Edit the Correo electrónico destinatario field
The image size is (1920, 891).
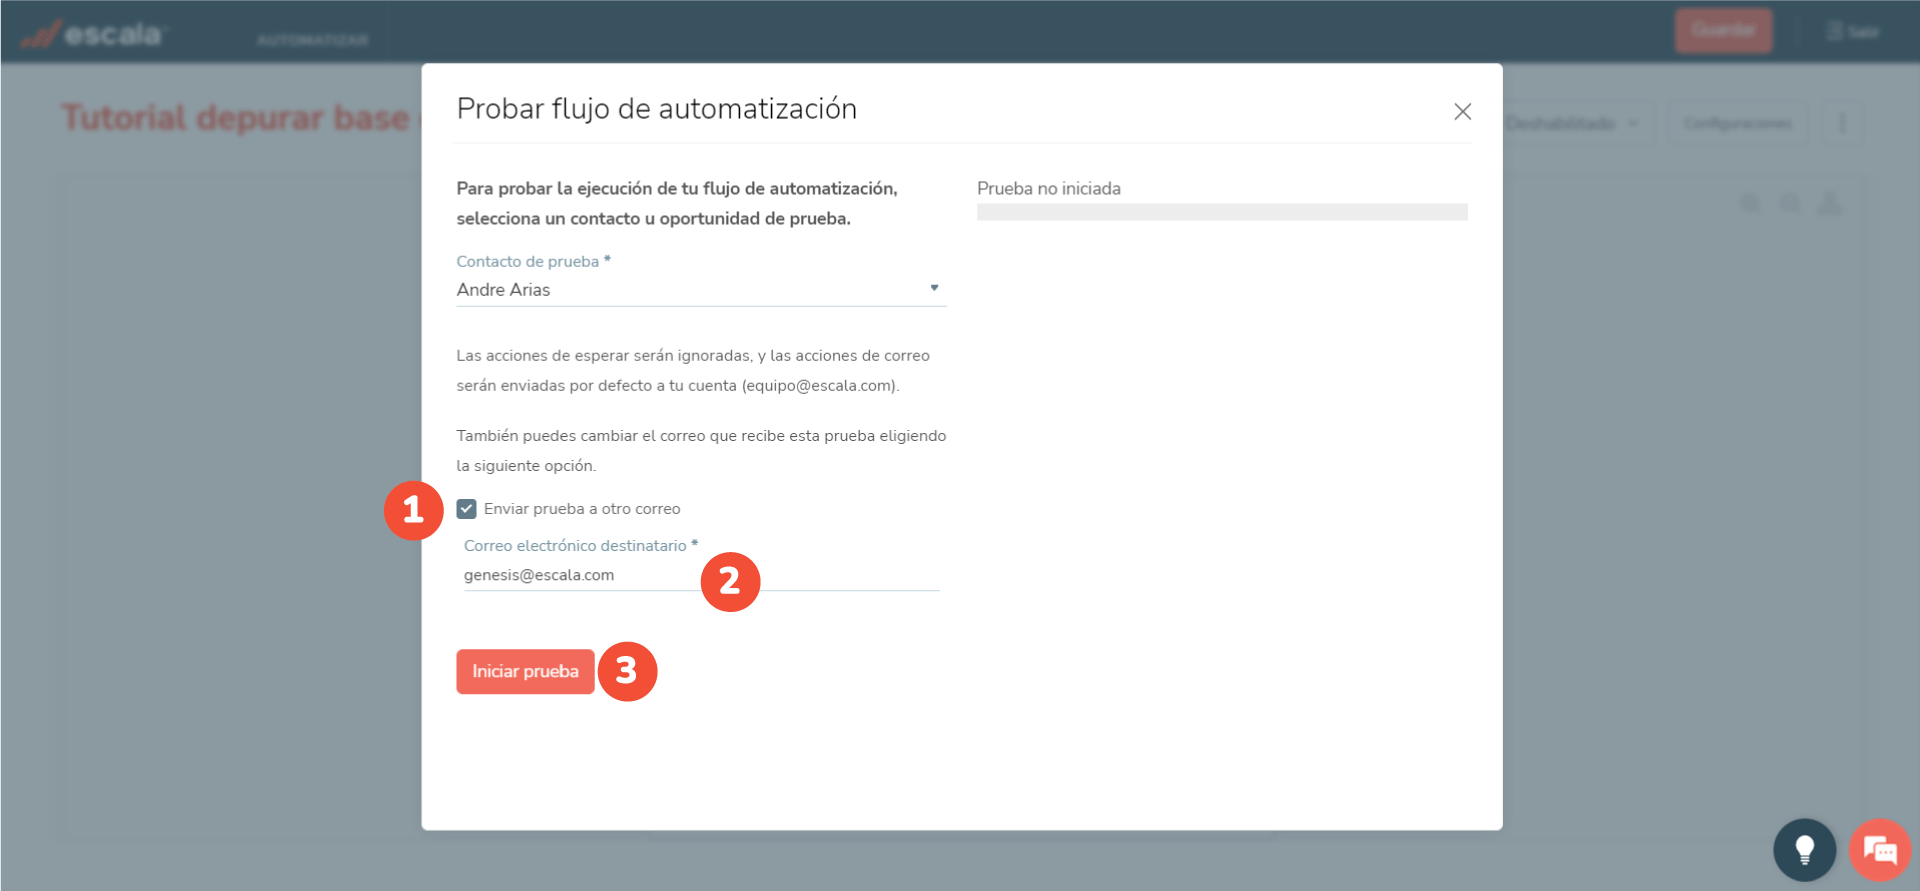[701, 575]
